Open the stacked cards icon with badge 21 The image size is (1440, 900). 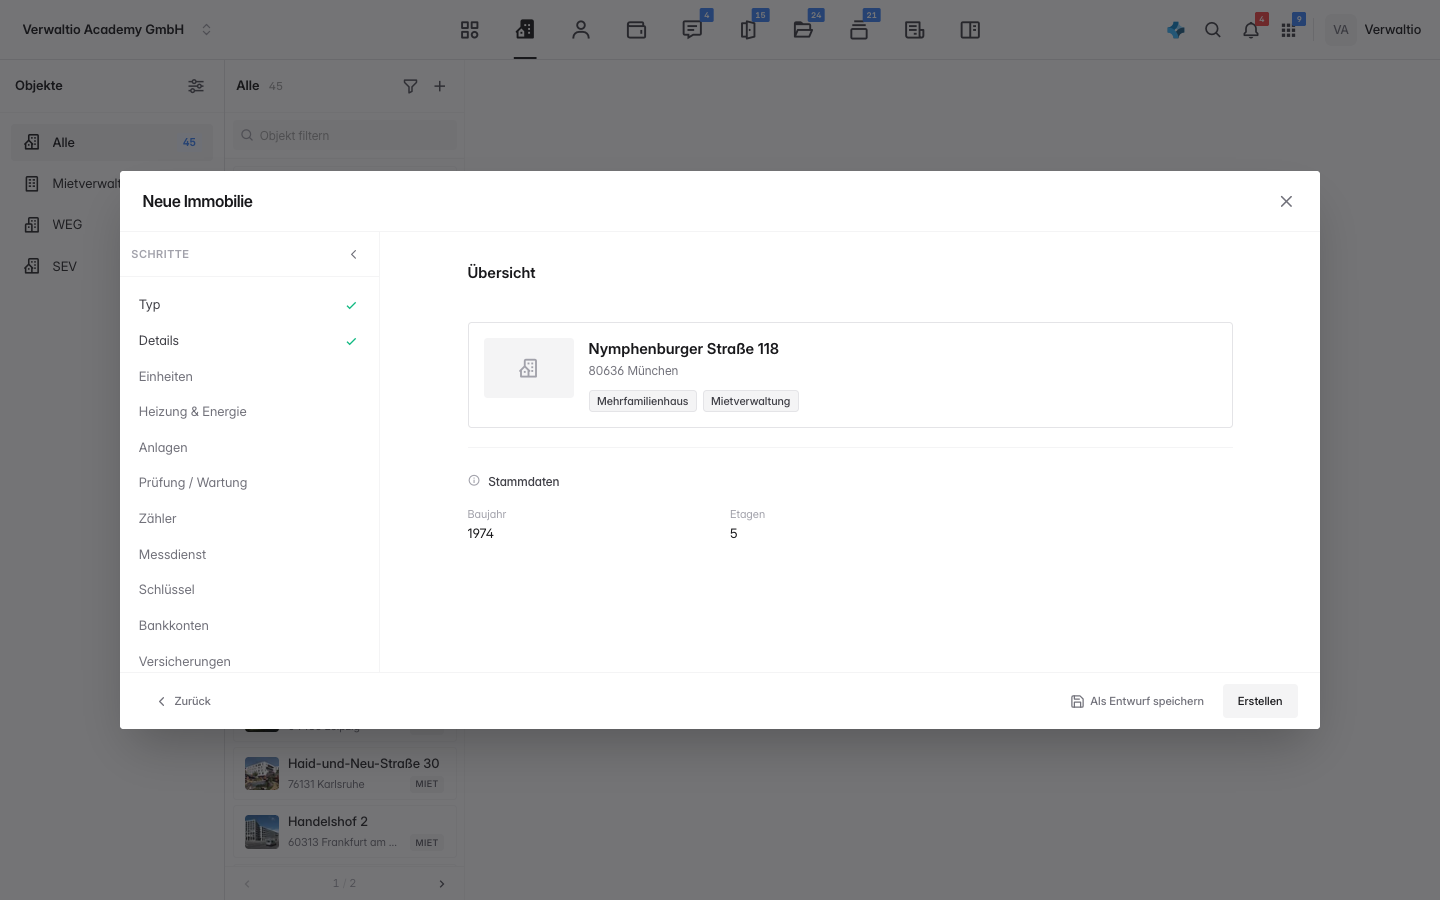[x=859, y=30]
